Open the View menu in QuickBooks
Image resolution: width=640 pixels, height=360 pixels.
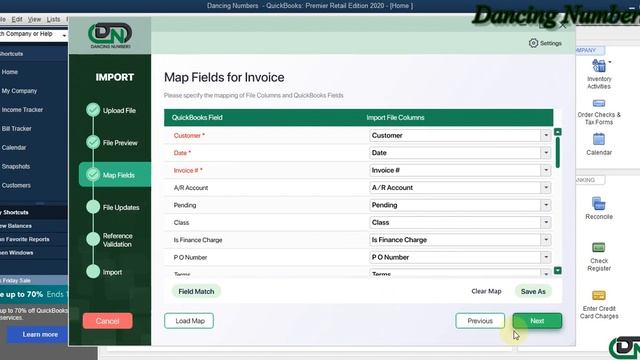(34, 19)
